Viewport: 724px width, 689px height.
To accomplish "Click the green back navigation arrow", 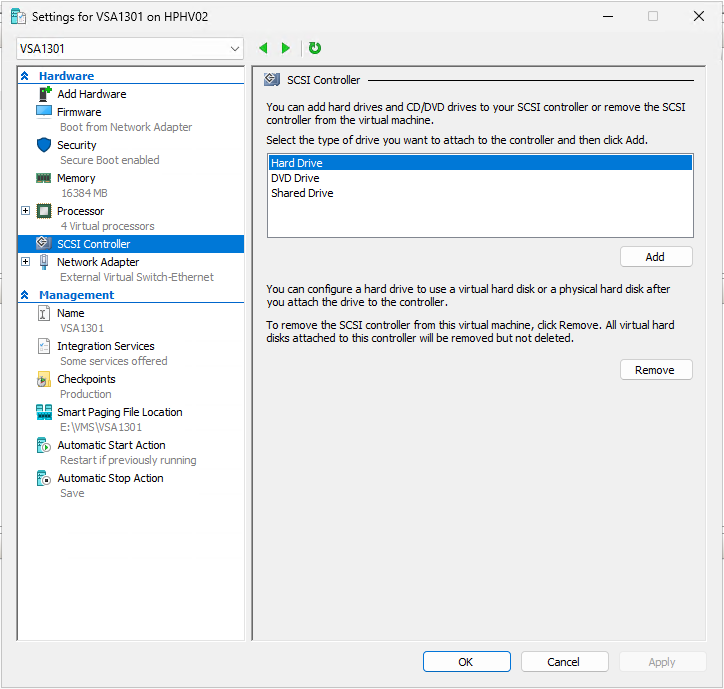I will 264,48.
